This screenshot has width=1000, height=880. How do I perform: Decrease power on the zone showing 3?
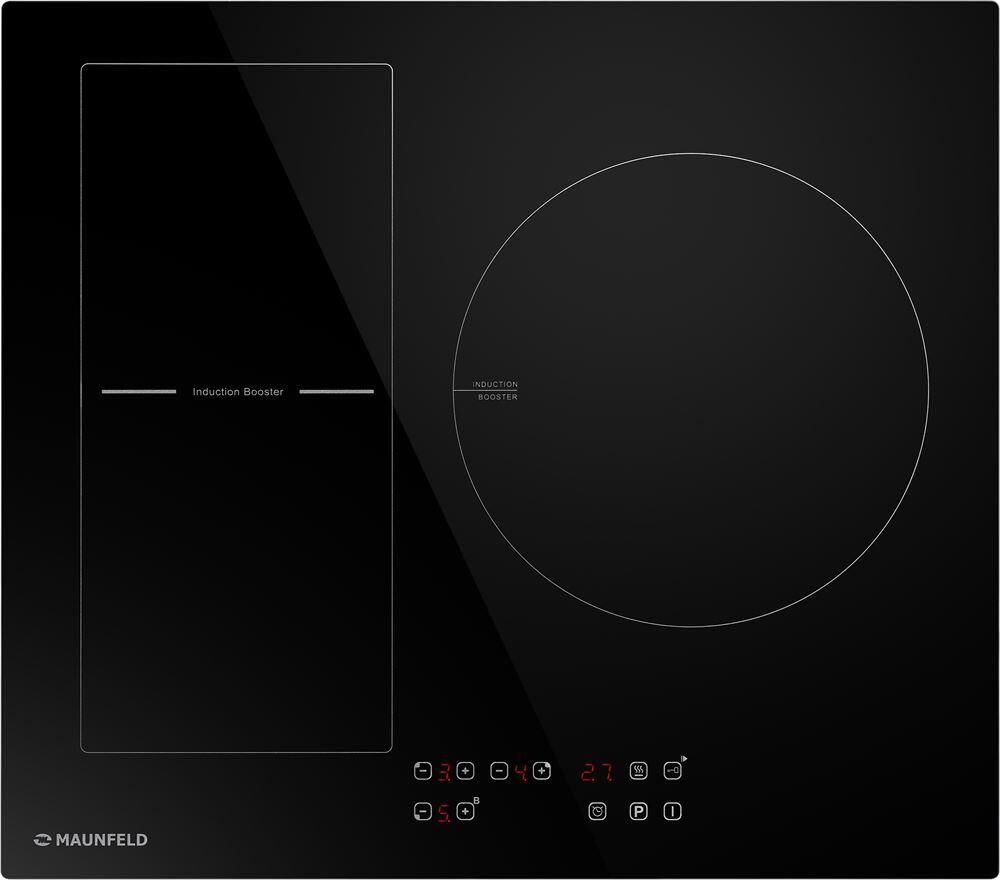click(x=422, y=771)
